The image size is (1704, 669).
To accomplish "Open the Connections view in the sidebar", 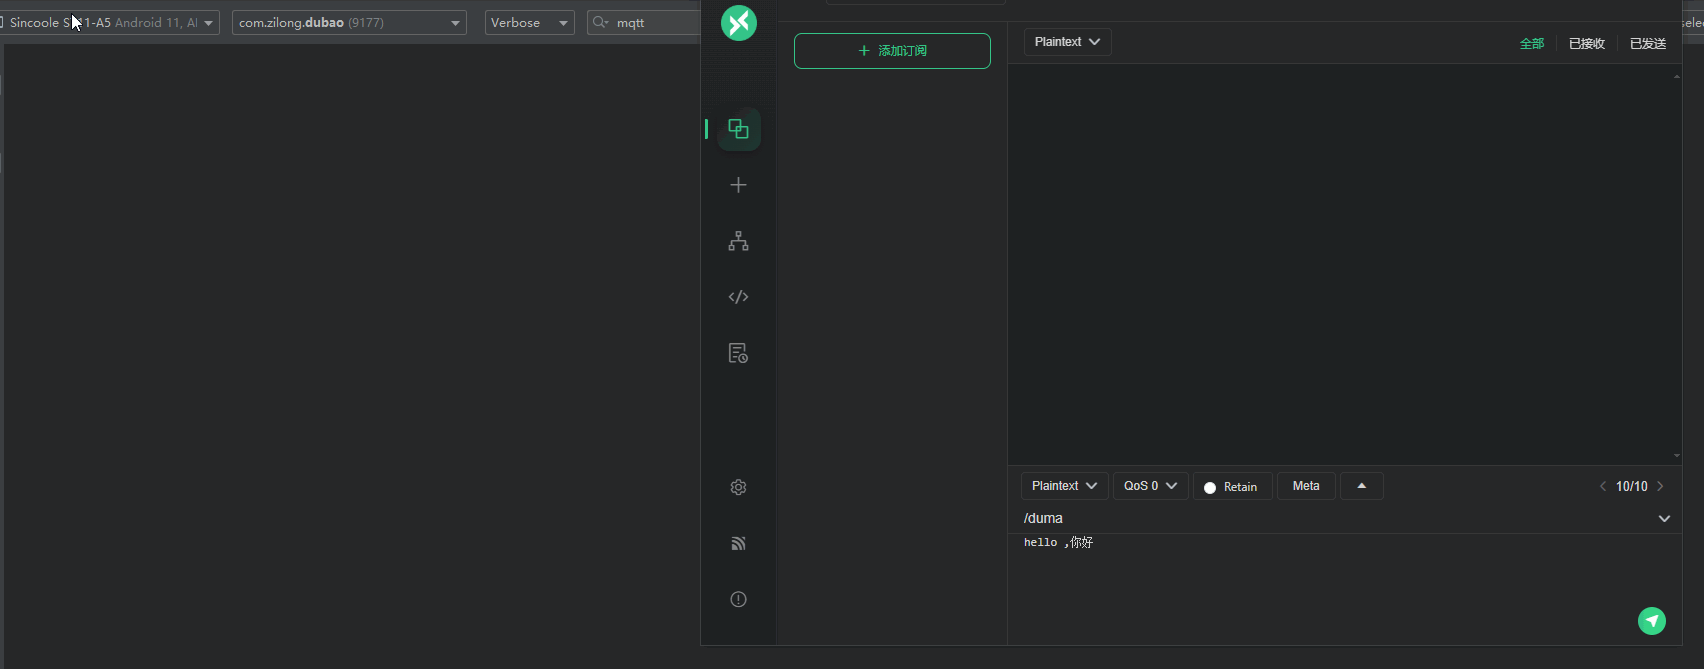I will point(739,129).
